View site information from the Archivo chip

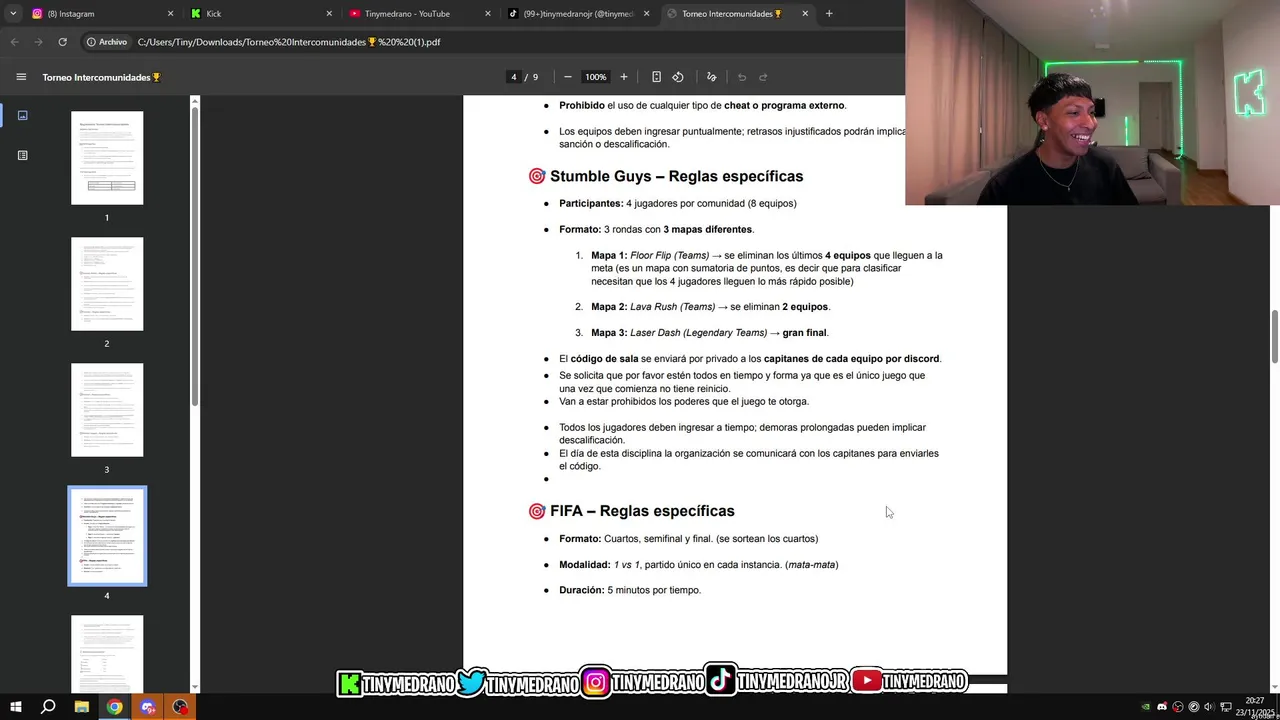pyautogui.click(x=107, y=42)
